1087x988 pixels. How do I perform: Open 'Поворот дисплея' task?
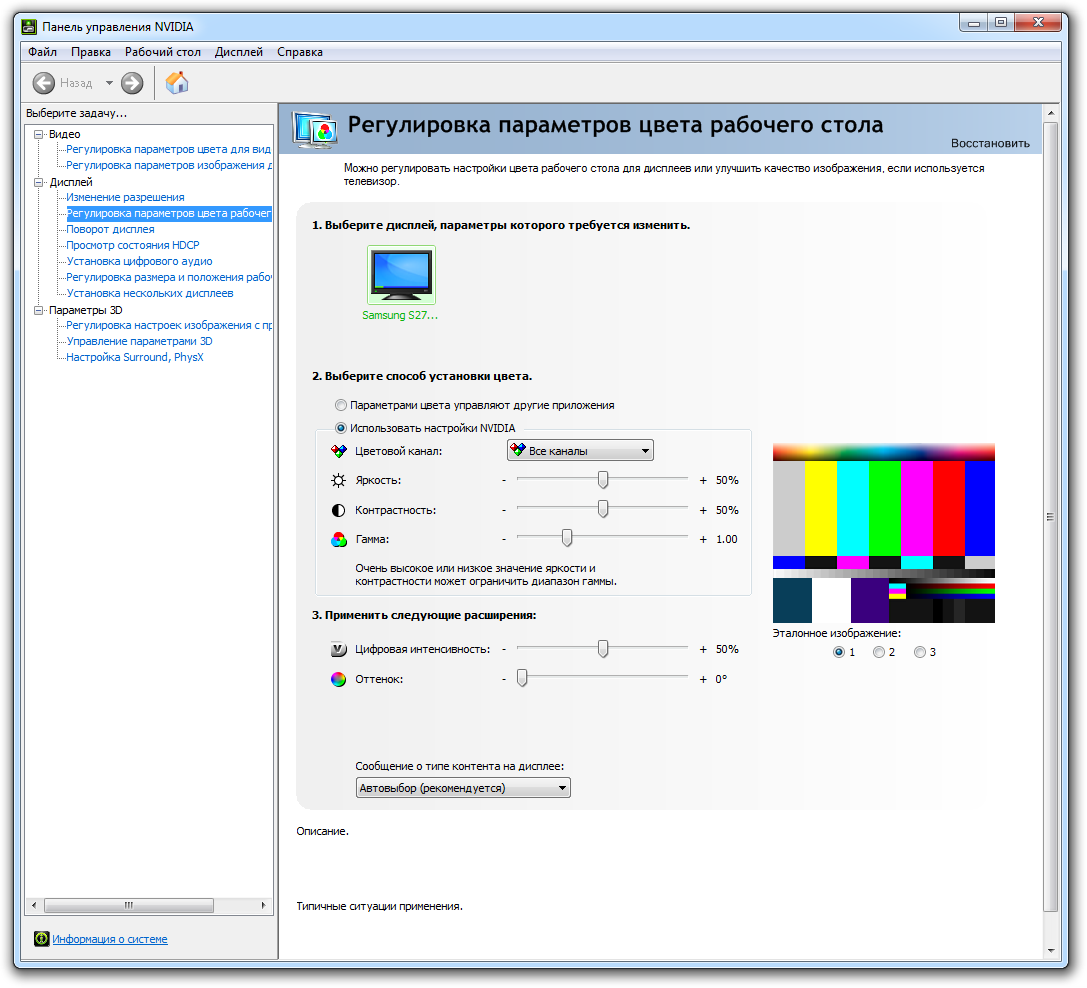[x=111, y=229]
